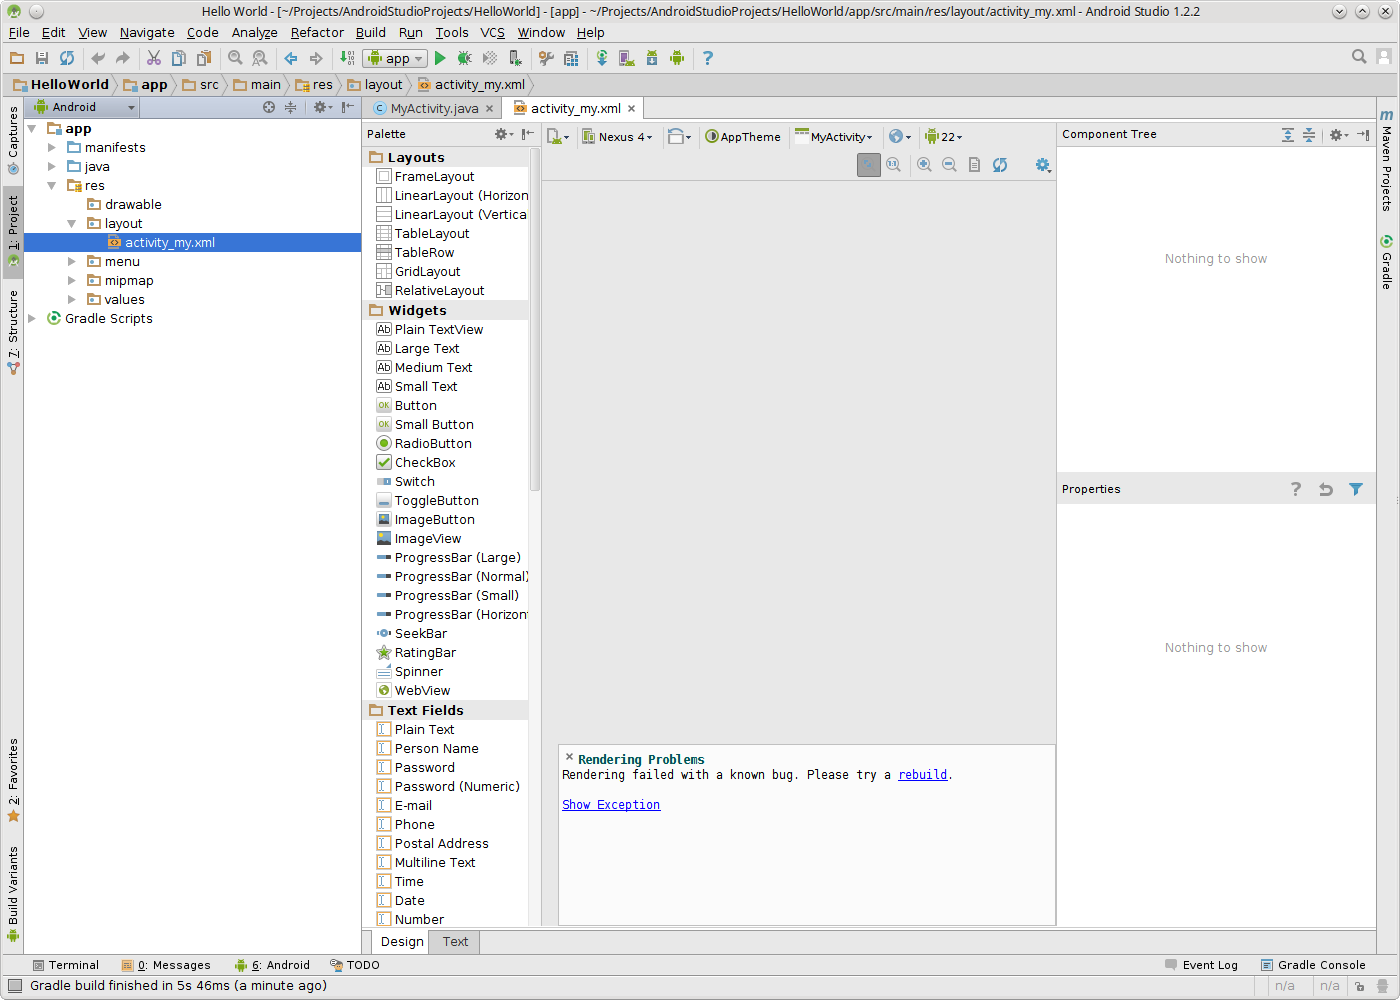Expand the manifests folder
Screen dimensions: 1400x1000
[52, 148]
